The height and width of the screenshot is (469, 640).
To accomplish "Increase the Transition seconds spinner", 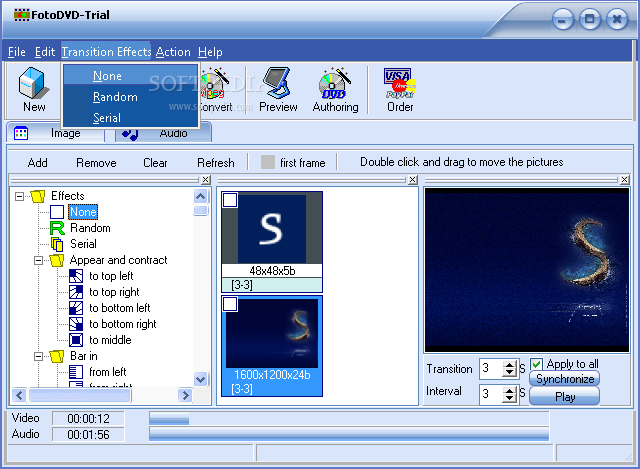I will tap(509, 365).
